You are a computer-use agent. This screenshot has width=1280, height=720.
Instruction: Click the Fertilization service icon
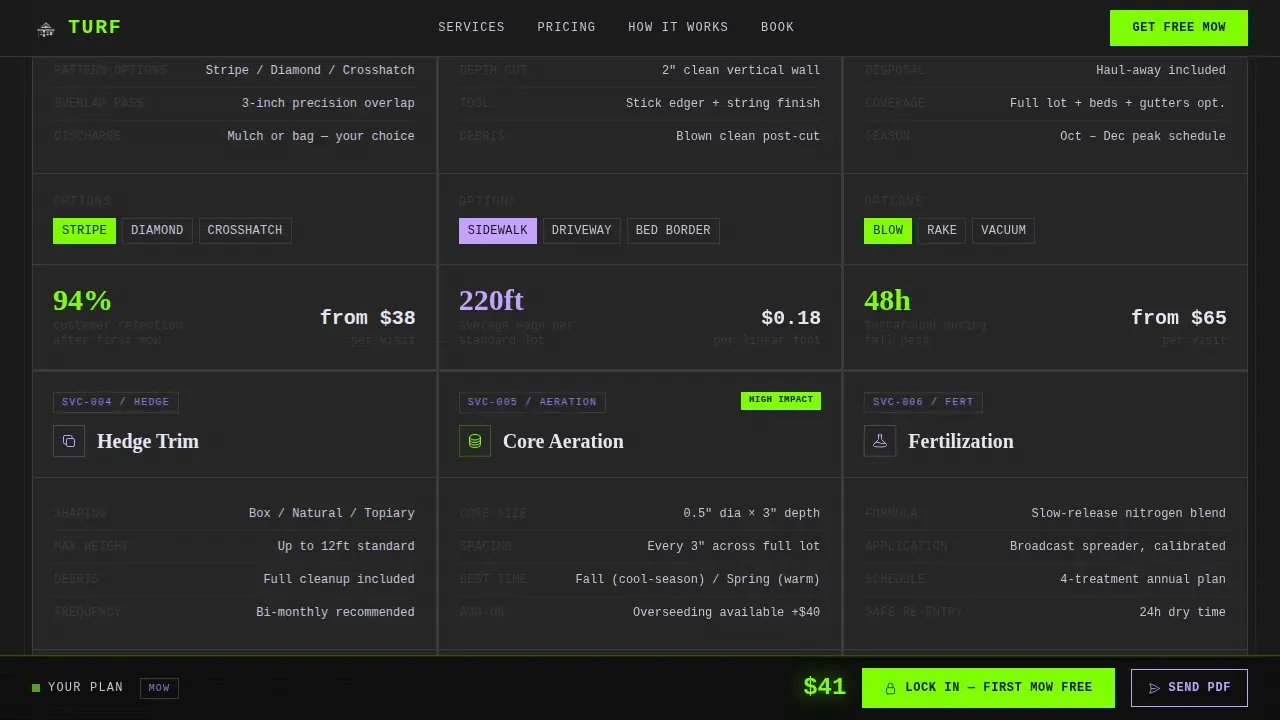(x=880, y=441)
